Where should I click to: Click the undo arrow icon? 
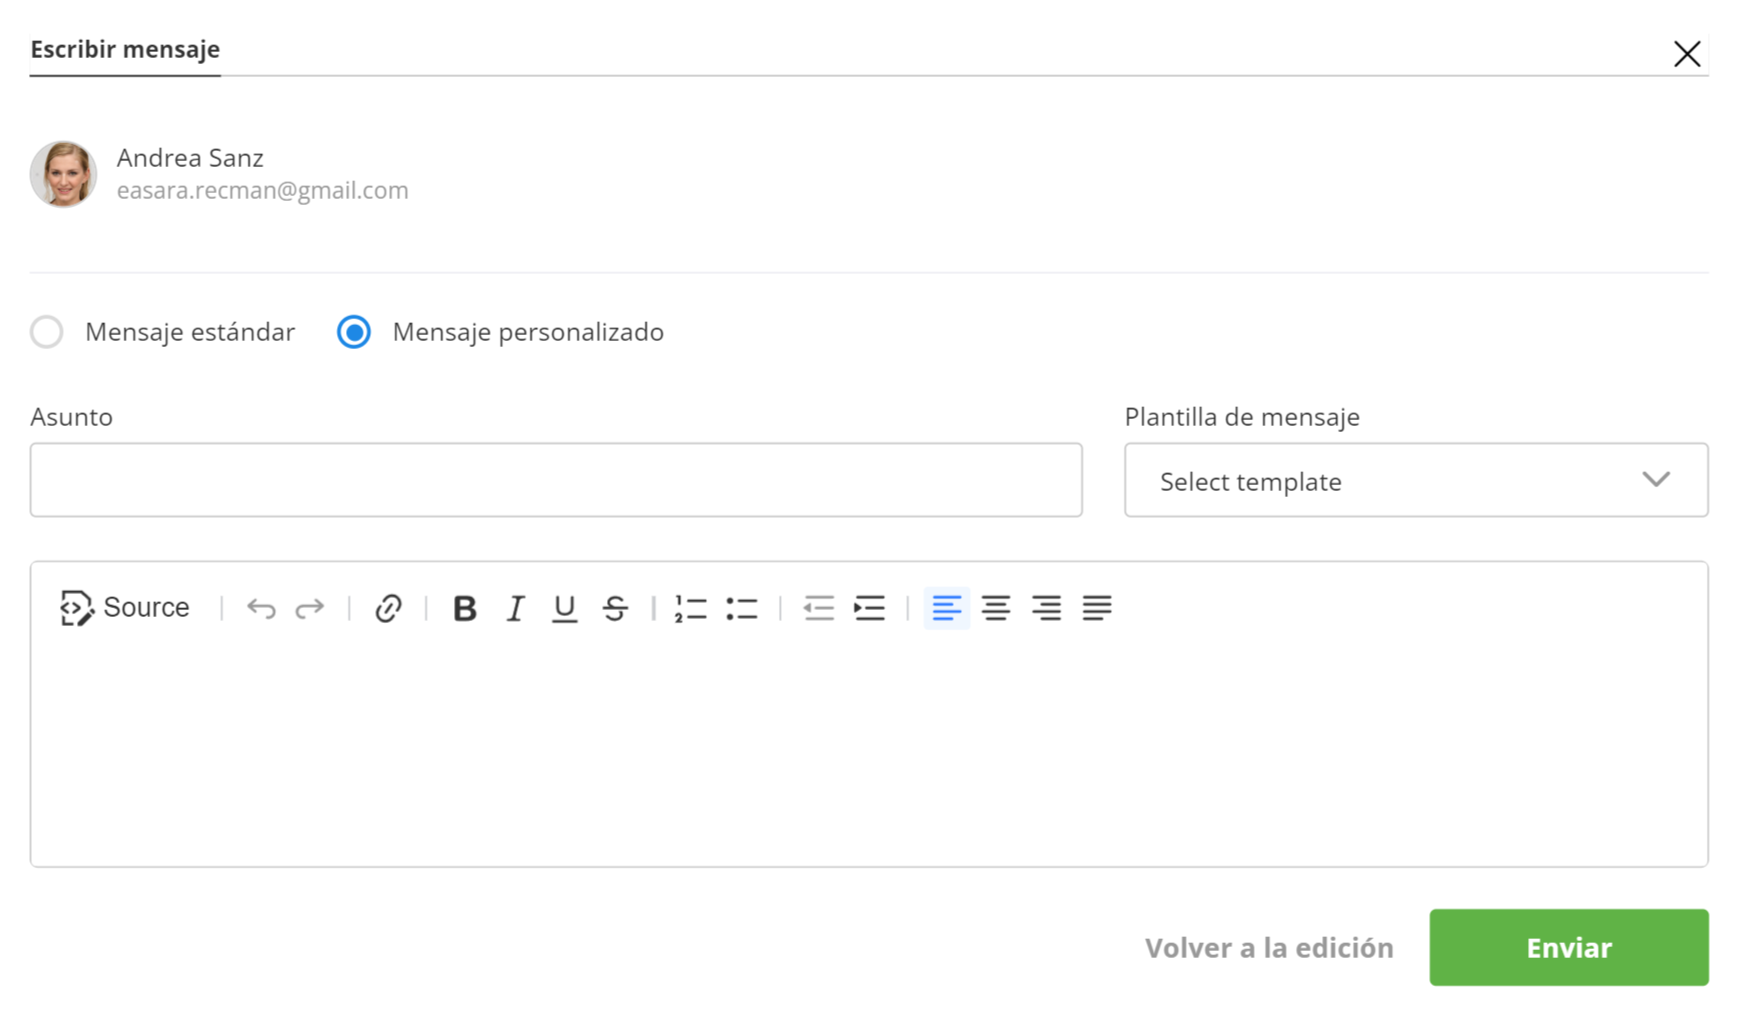[x=261, y=608]
